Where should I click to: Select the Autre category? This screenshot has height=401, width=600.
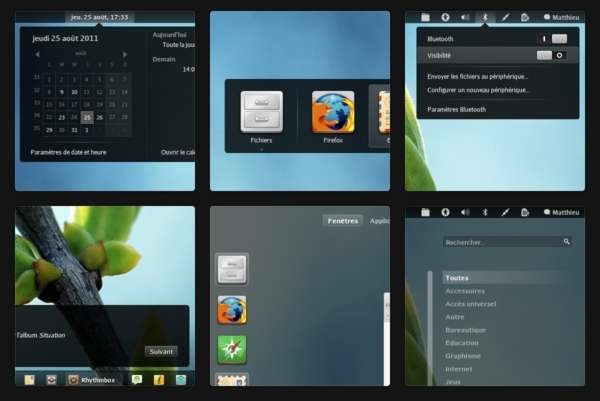455,317
